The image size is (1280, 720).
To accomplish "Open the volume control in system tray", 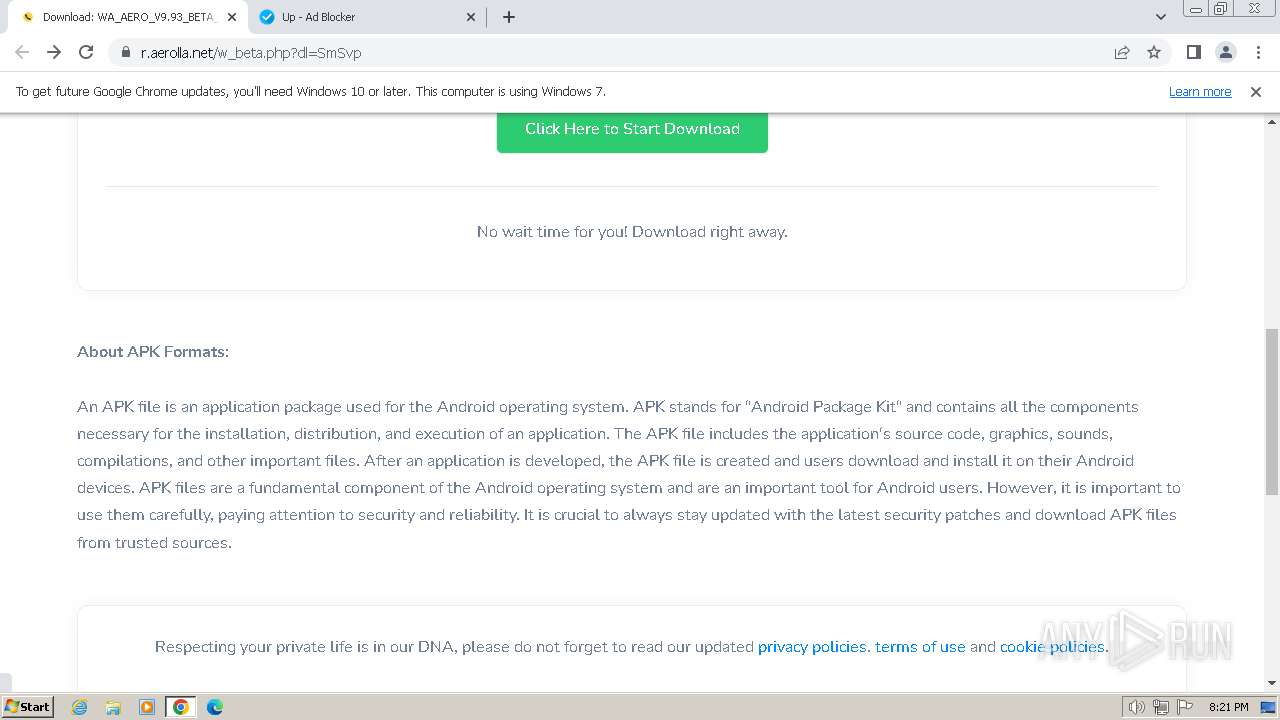I will [1137, 707].
